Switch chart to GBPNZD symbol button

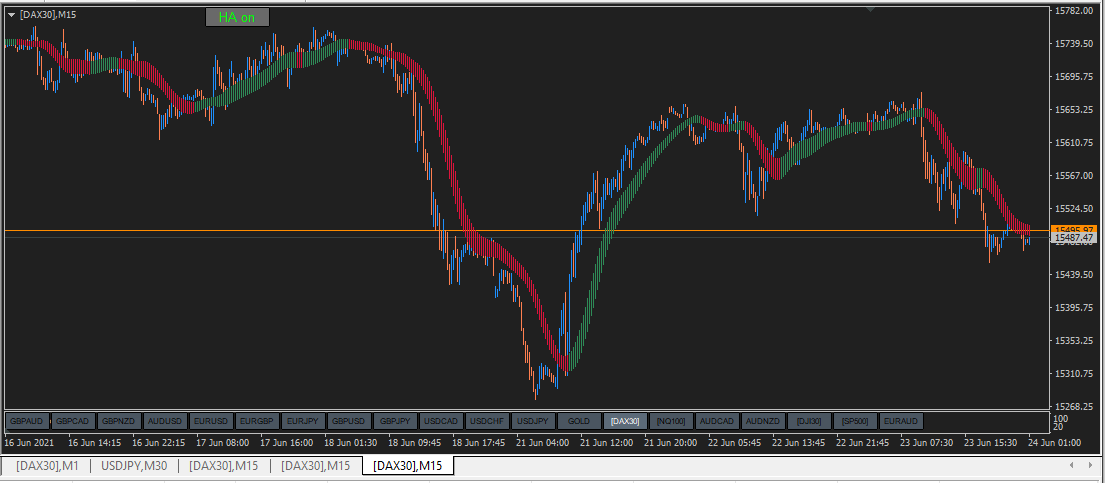point(119,422)
